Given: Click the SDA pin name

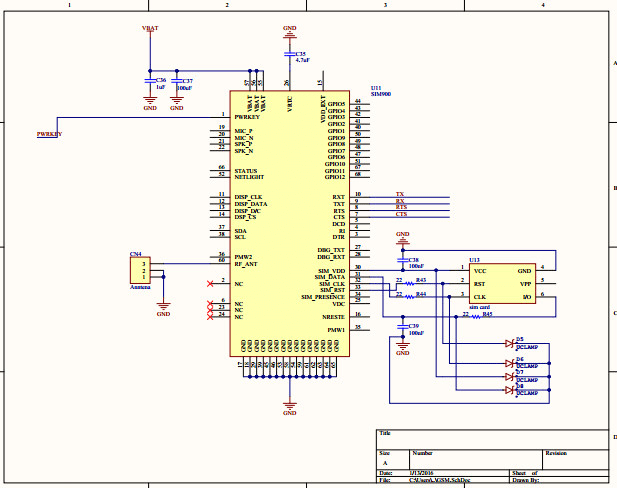Looking at the screenshot, I should (240, 231).
